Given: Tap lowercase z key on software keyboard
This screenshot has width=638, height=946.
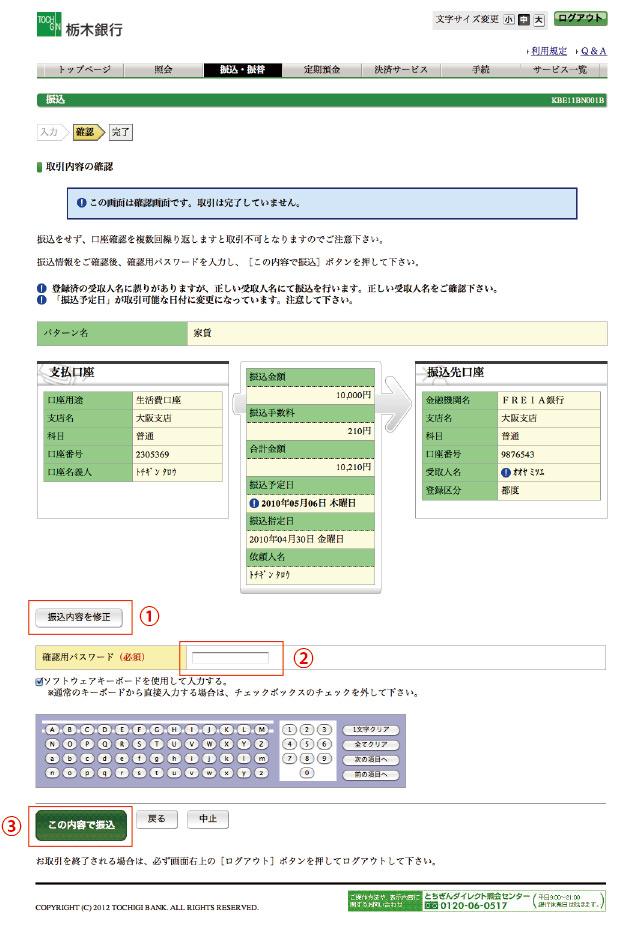Looking at the screenshot, I should (261, 773).
